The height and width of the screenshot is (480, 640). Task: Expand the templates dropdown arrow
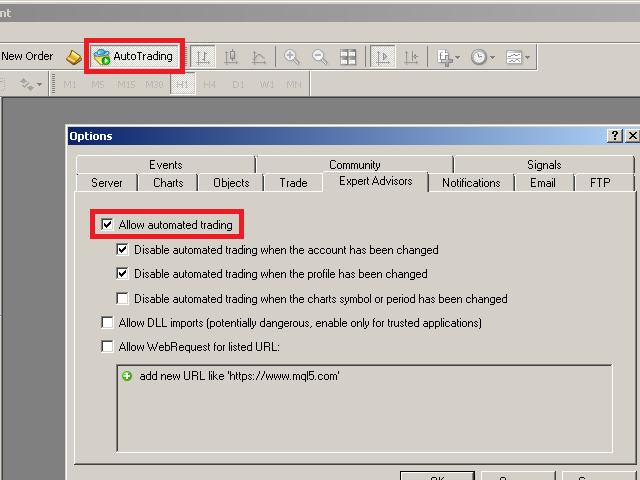527,57
